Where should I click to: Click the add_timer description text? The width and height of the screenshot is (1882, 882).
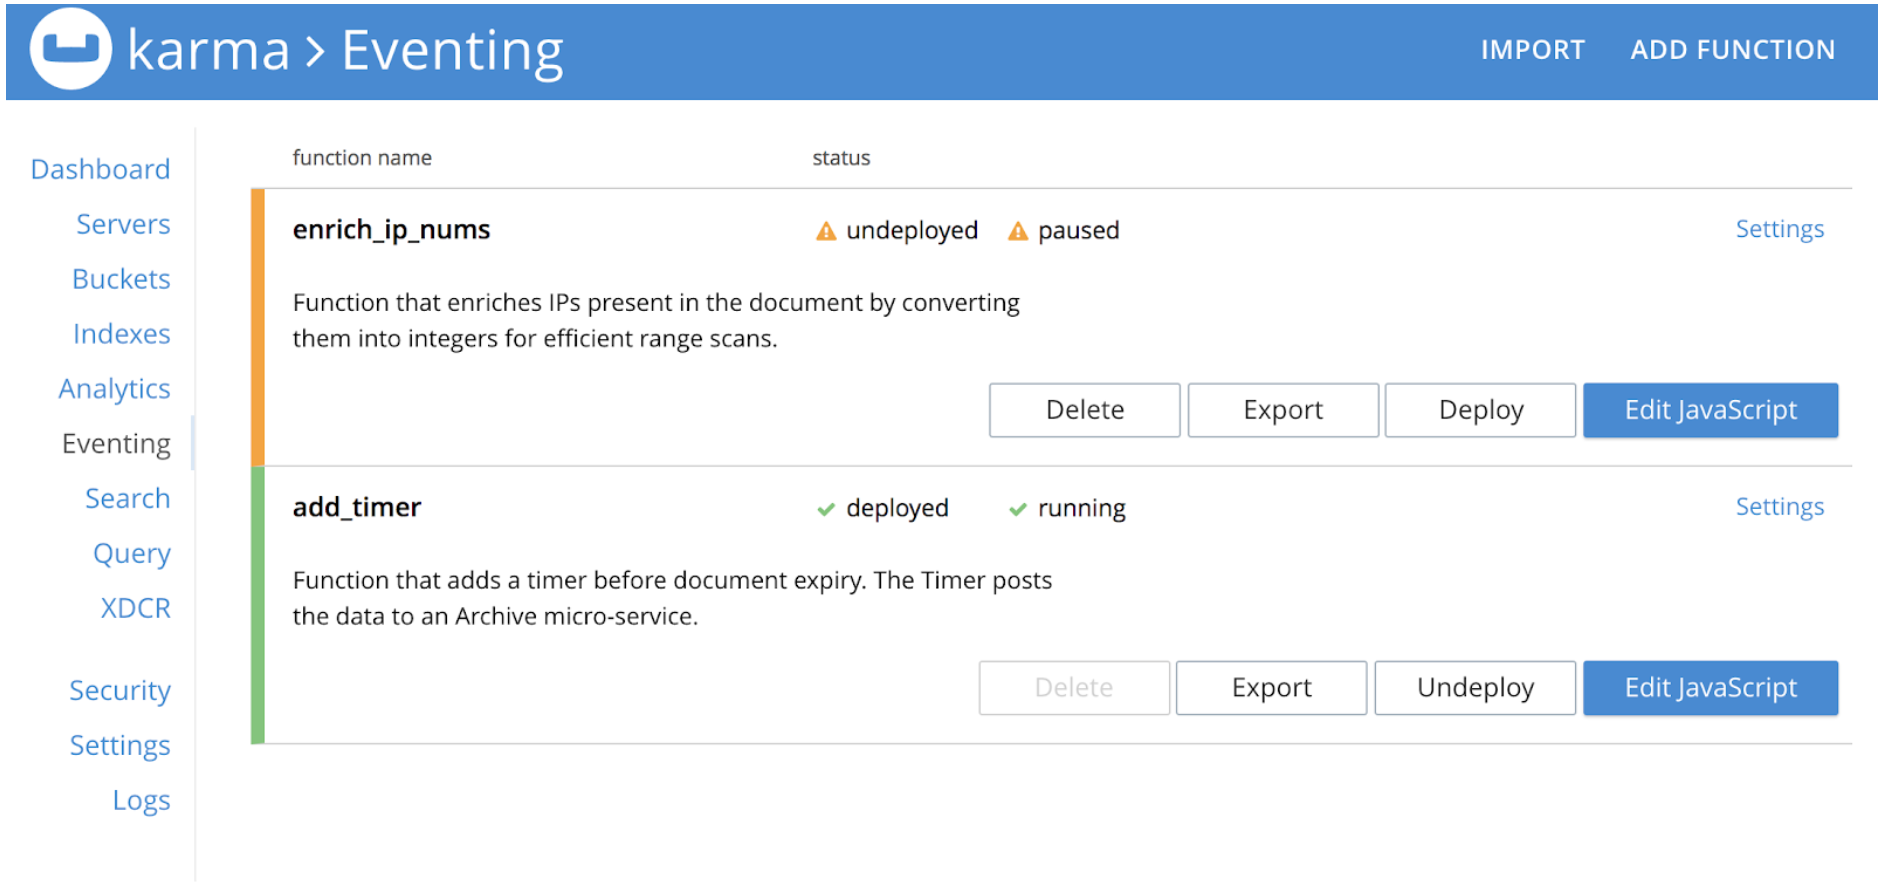point(672,599)
